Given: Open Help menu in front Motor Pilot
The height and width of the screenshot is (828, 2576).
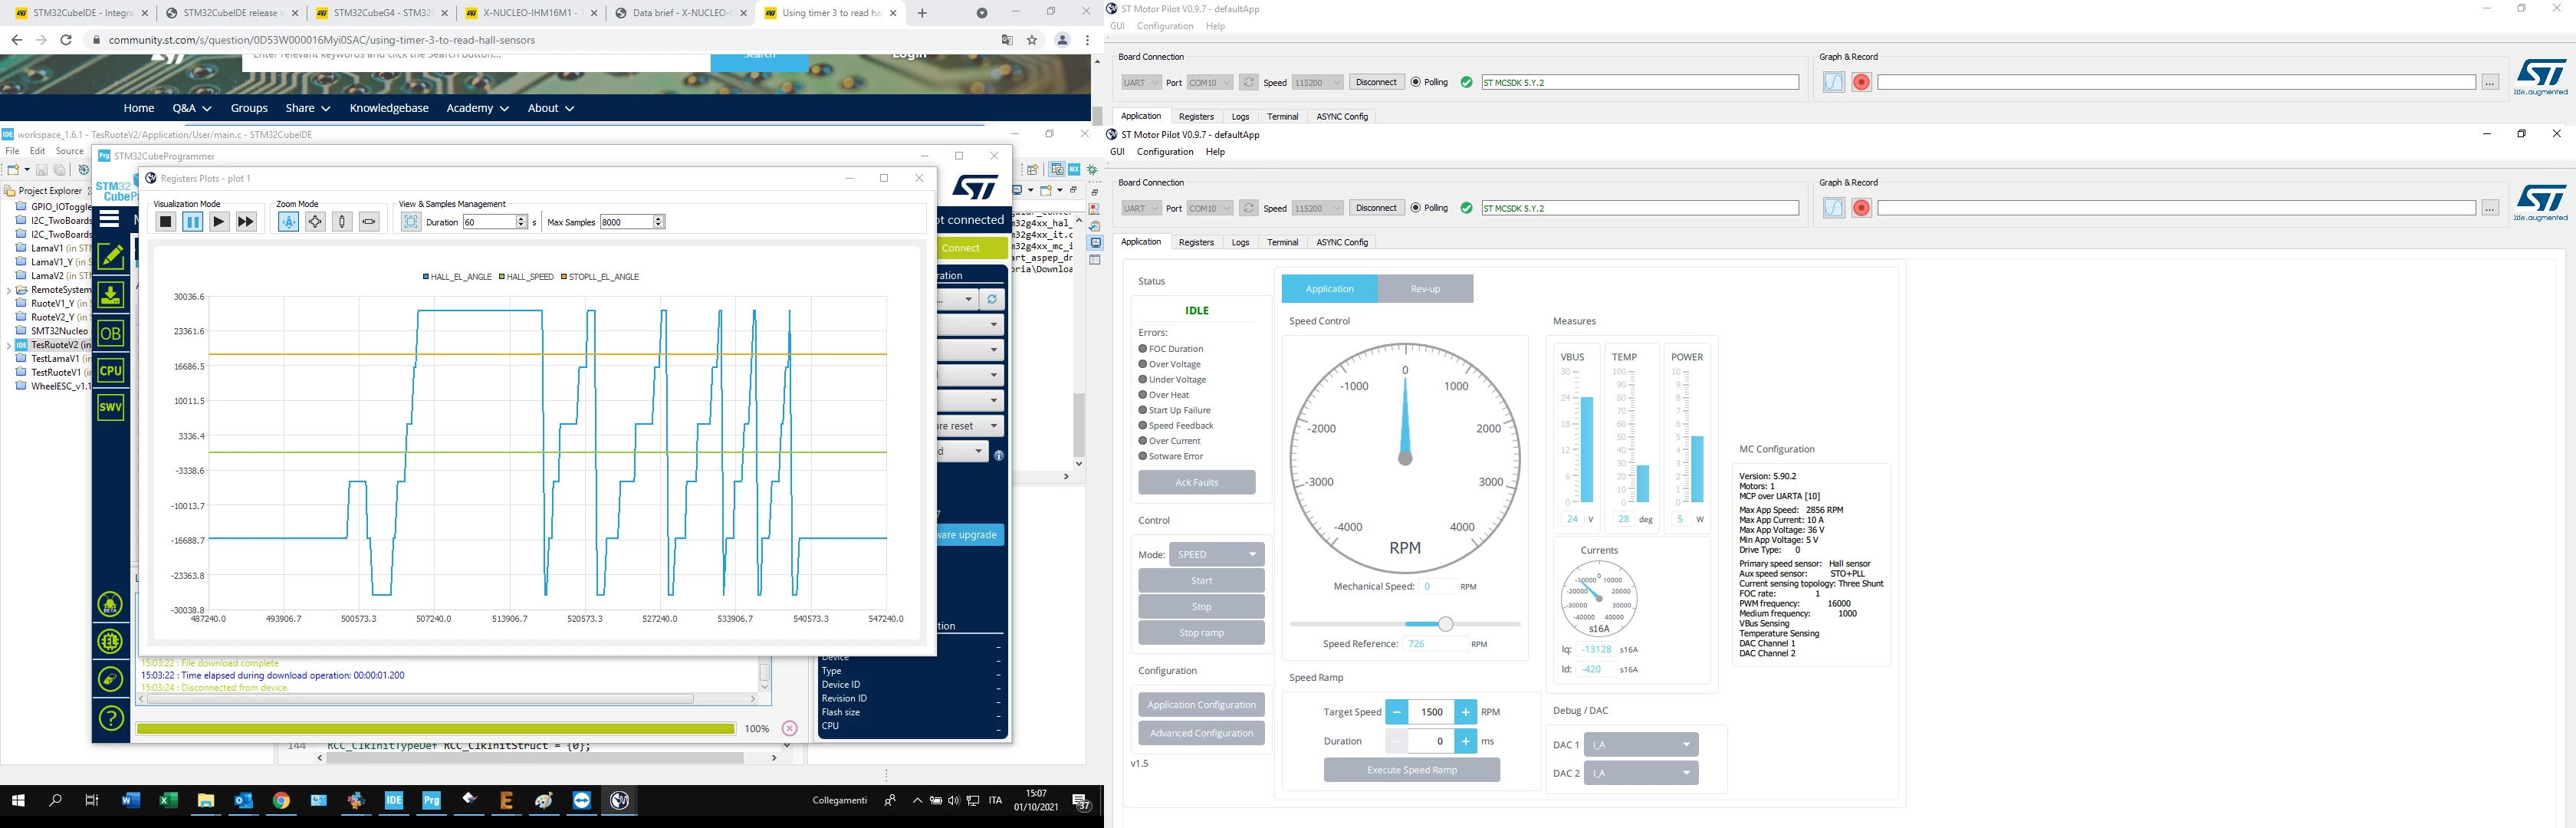Looking at the screenshot, I should [1215, 152].
